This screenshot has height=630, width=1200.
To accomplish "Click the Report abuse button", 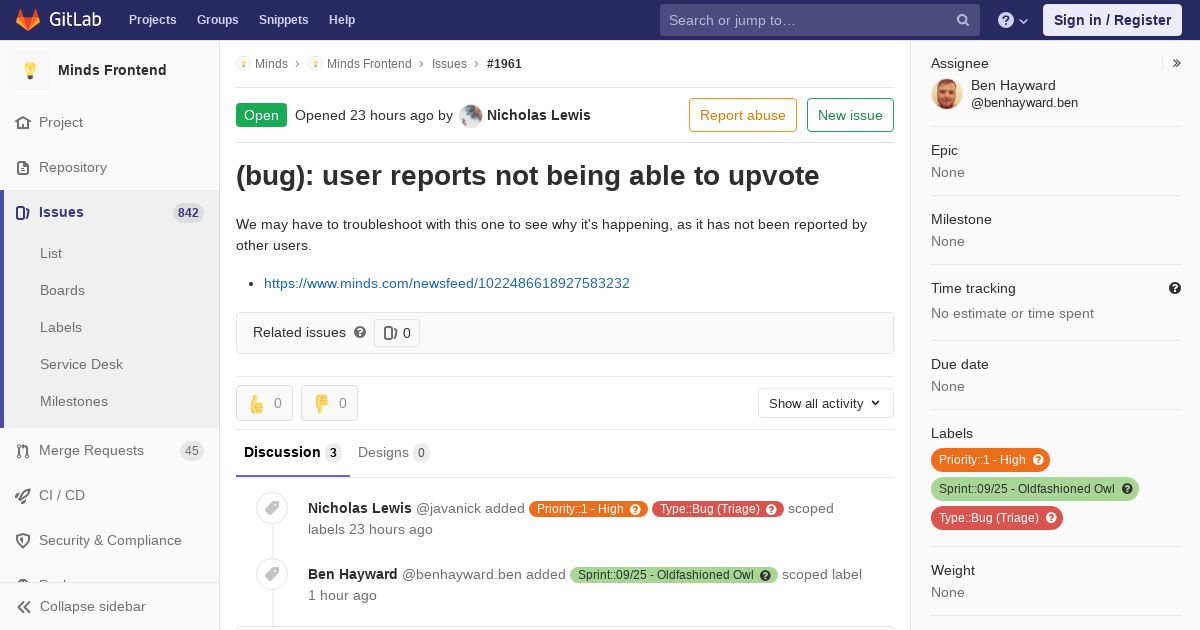I will point(743,115).
